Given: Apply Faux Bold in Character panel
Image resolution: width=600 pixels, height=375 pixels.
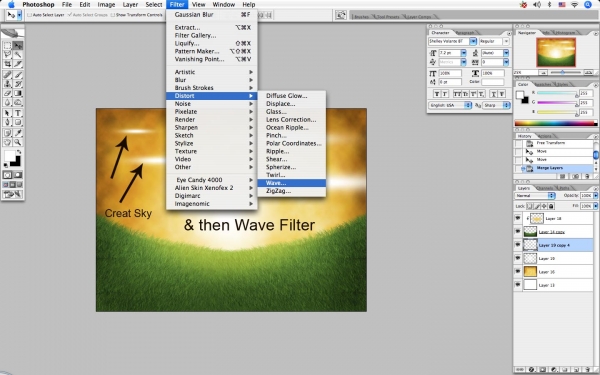Looking at the screenshot, I should 437,94.
